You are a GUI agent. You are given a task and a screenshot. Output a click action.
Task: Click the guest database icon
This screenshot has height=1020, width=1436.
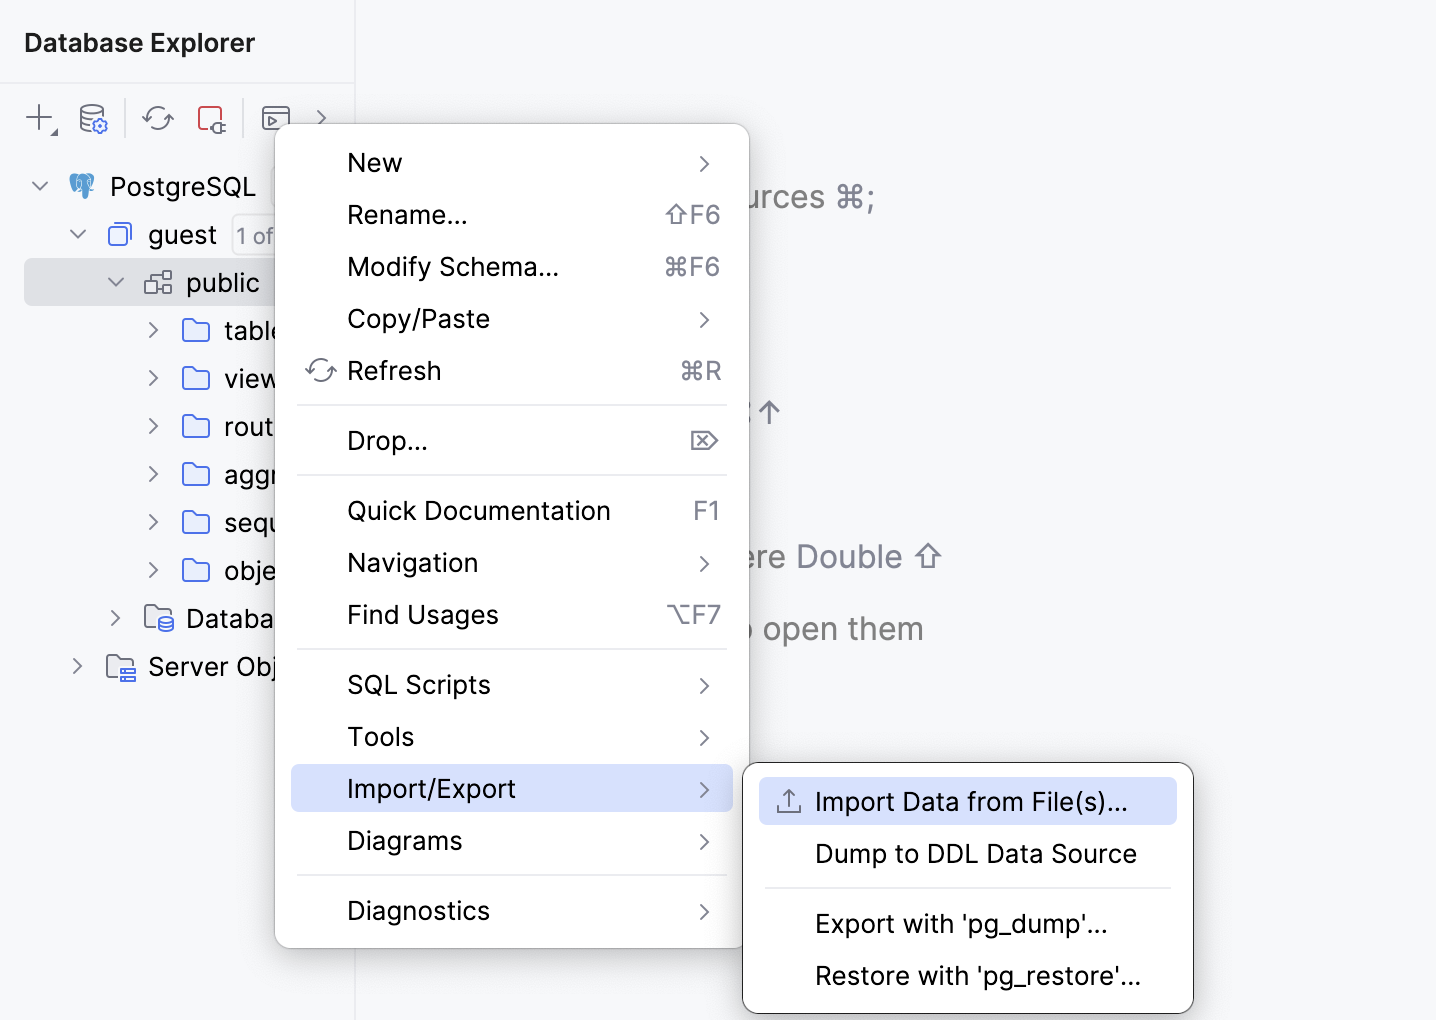(119, 234)
